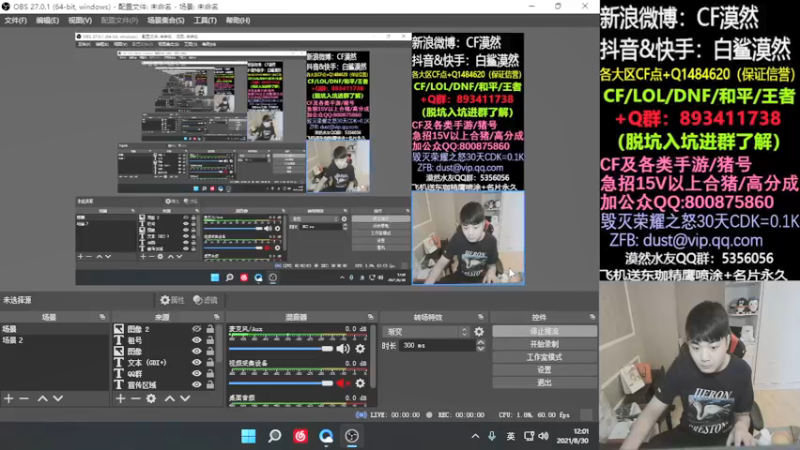Open source properties gear below the Sources list
The image size is (800, 450).
pos(151,398)
